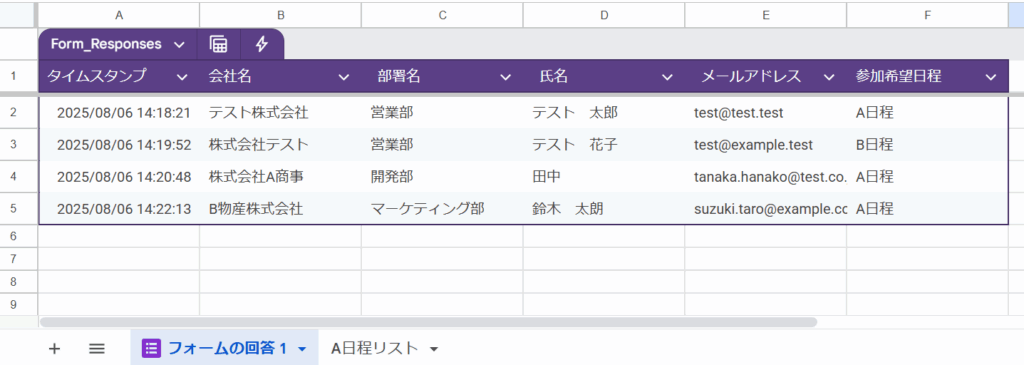1024x365 pixels.
Task: Select column E header
Action: click(765, 14)
